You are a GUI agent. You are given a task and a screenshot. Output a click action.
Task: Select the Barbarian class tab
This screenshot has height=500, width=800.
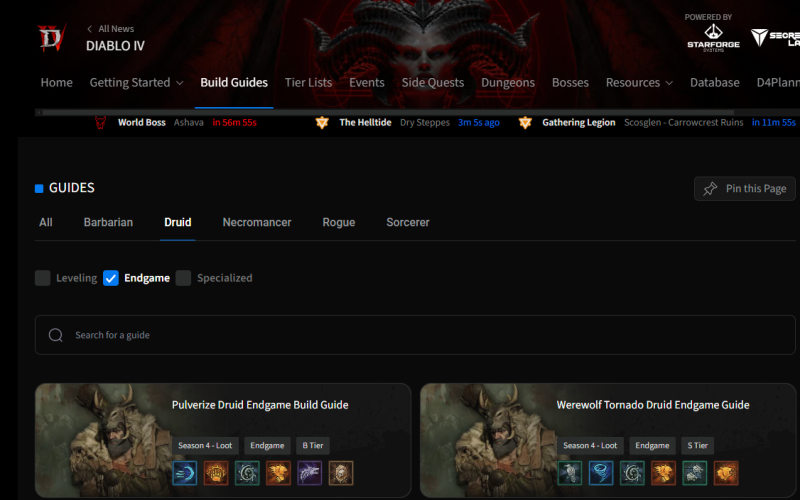(x=108, y=222)
